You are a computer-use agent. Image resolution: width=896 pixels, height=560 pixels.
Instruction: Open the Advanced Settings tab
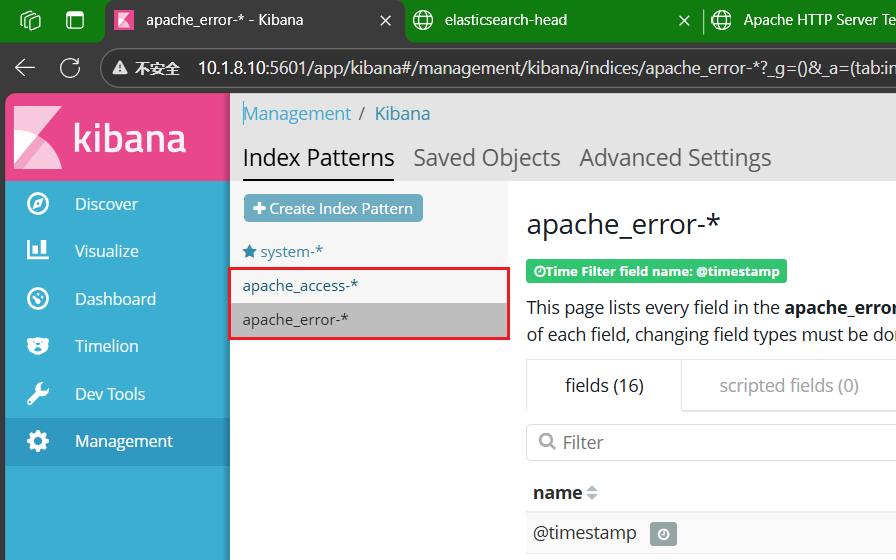click(x=675, y=158)
